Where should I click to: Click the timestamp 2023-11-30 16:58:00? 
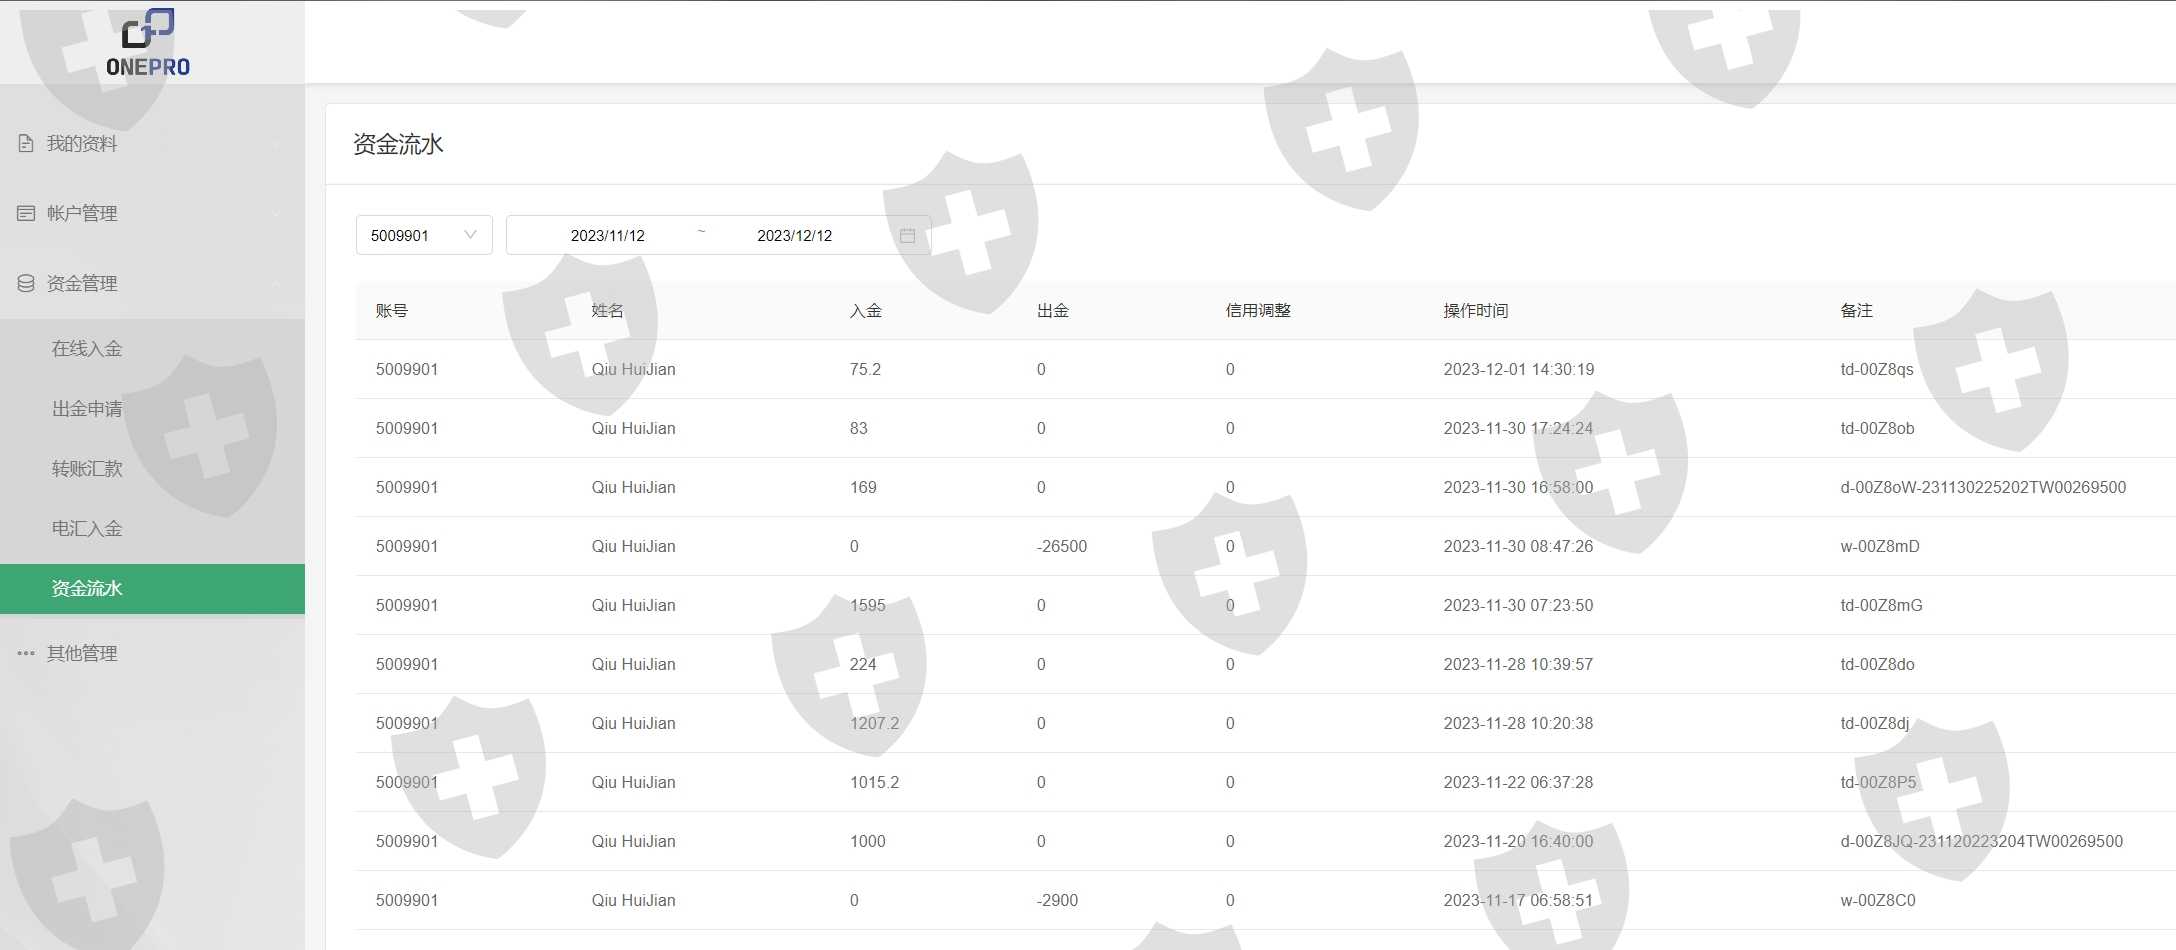pyautogui.click(x=1518, y=487)
